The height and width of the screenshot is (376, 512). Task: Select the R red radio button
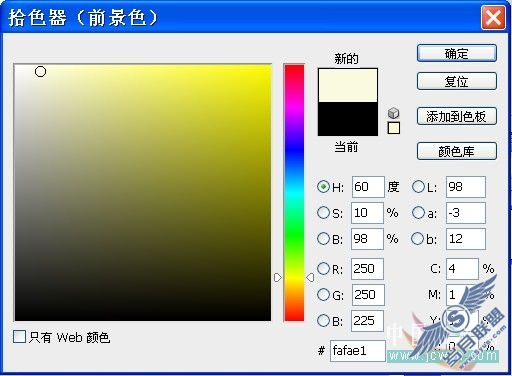pos(323,268)
